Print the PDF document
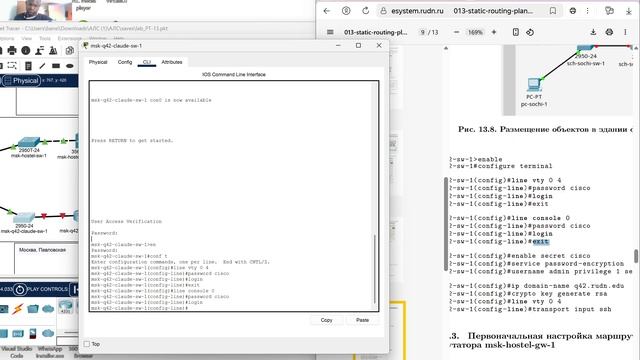640x360 pixels. (x=609, y=32)
